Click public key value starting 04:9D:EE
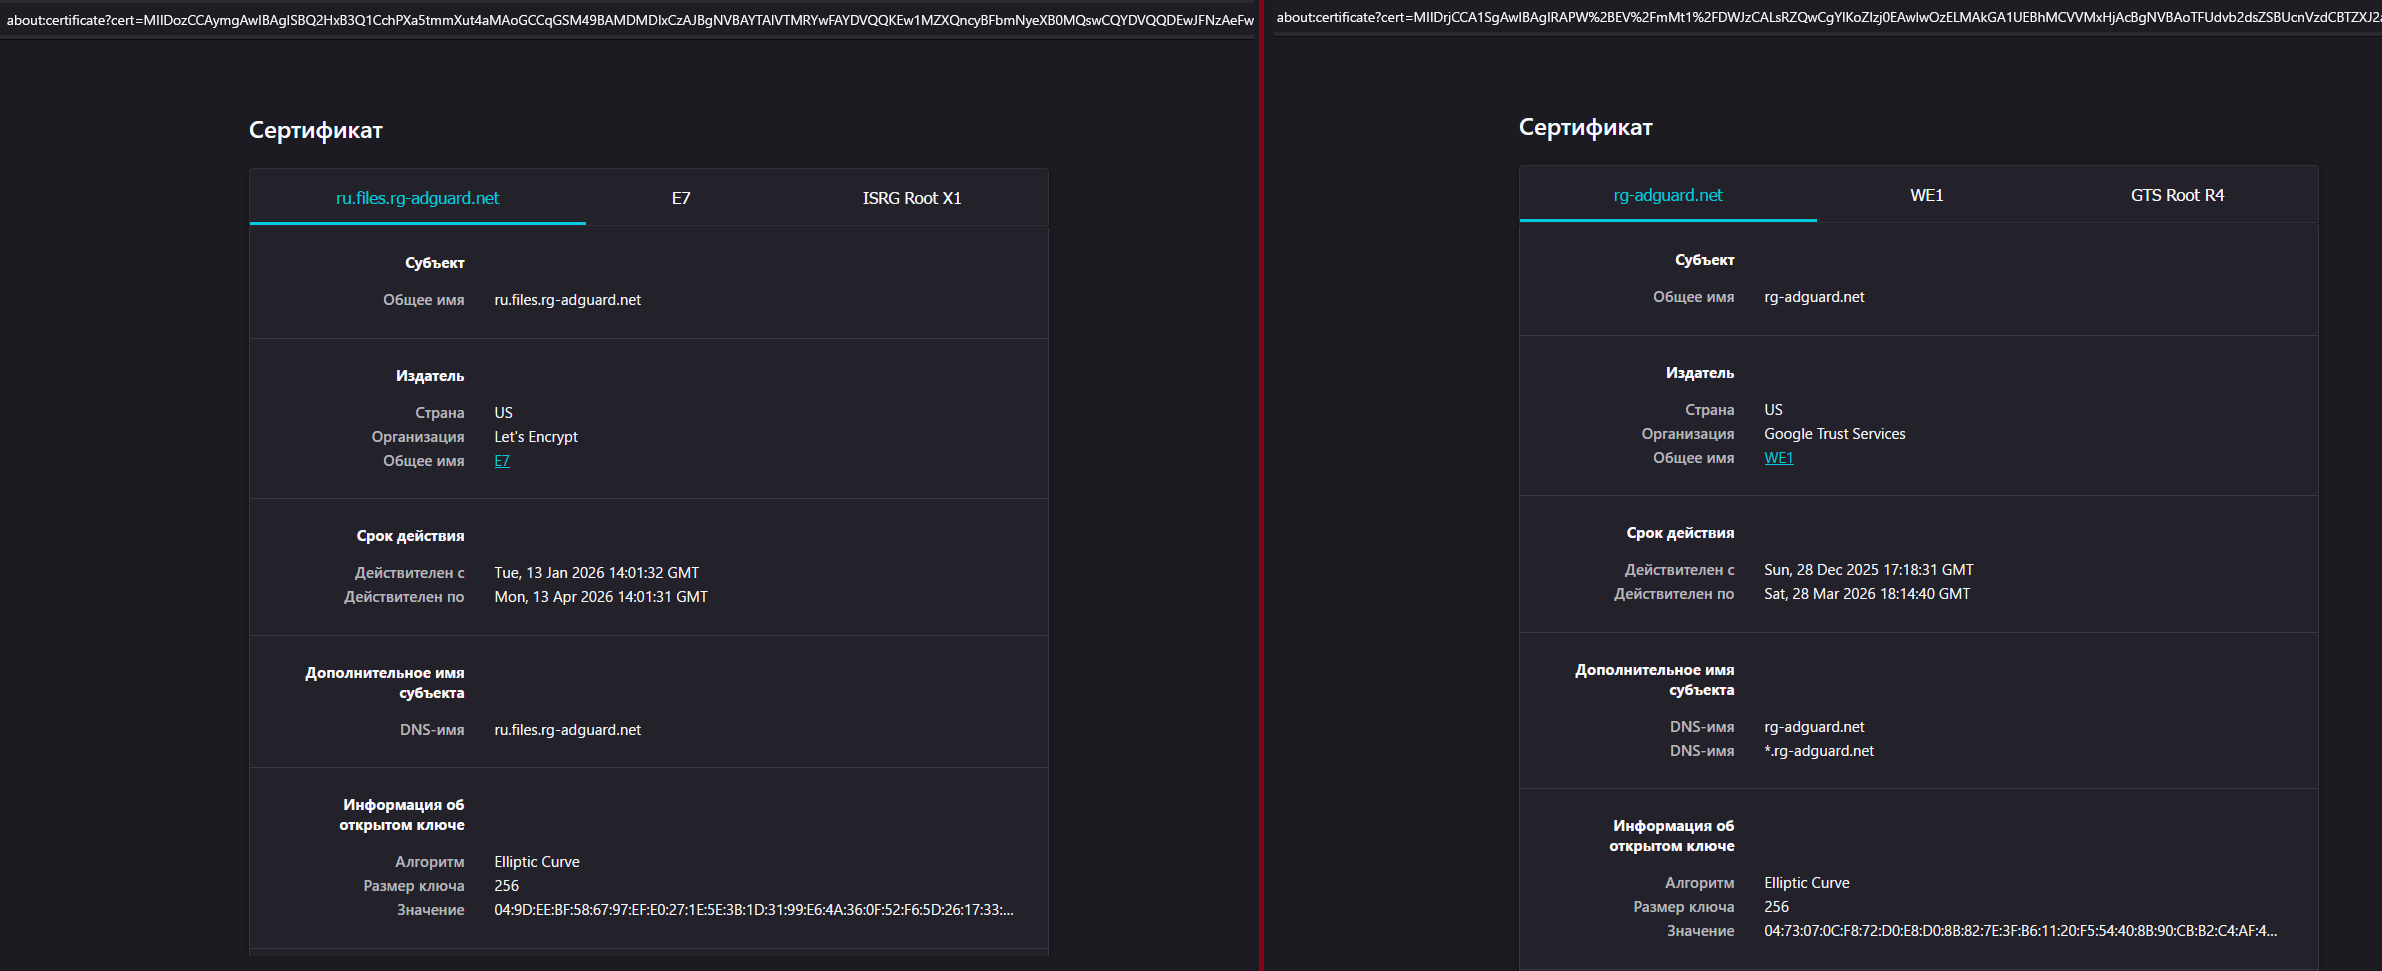Screen dimensions: 2382x971 [754, 910]
